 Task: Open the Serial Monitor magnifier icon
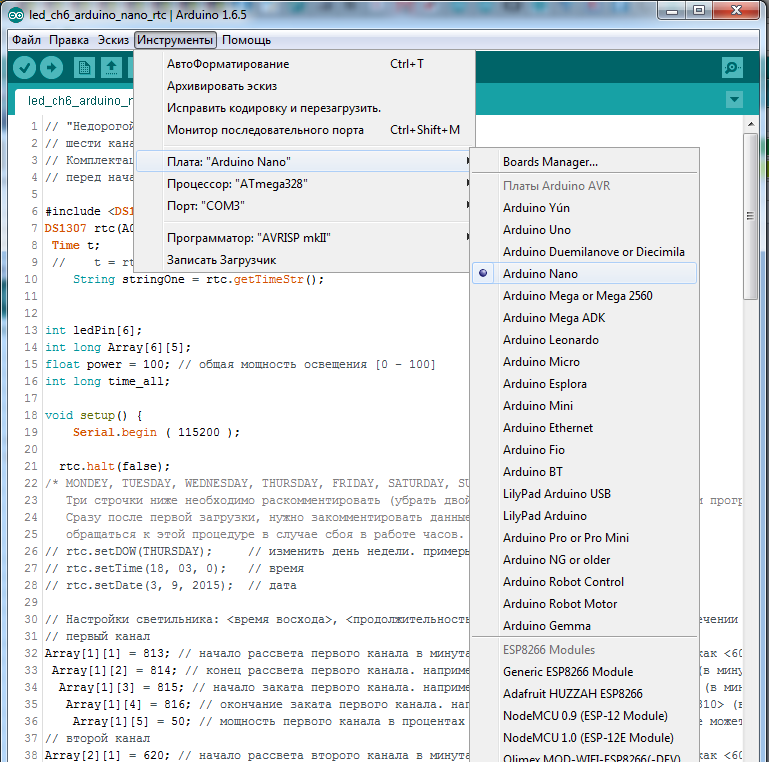tap(733, 67)
